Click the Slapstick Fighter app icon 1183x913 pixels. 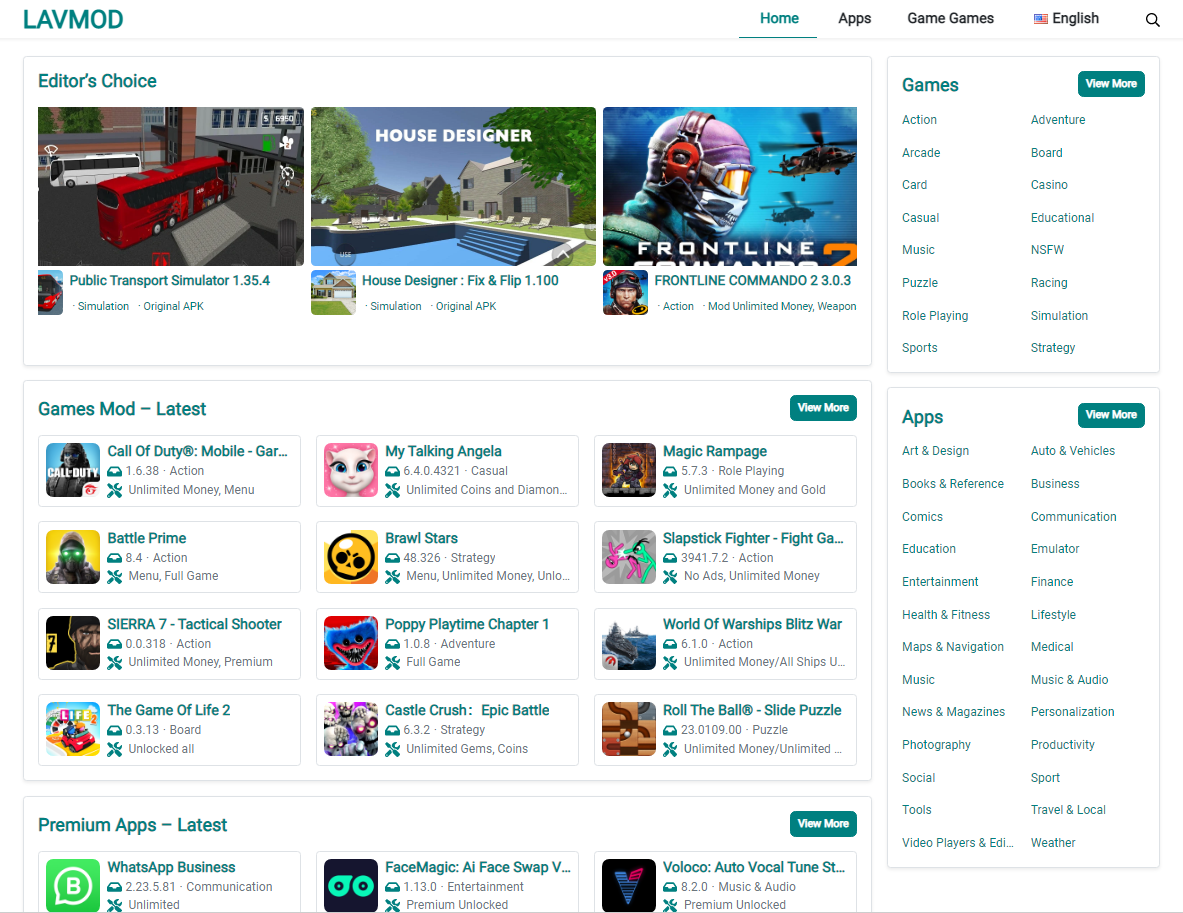(628, 557)
